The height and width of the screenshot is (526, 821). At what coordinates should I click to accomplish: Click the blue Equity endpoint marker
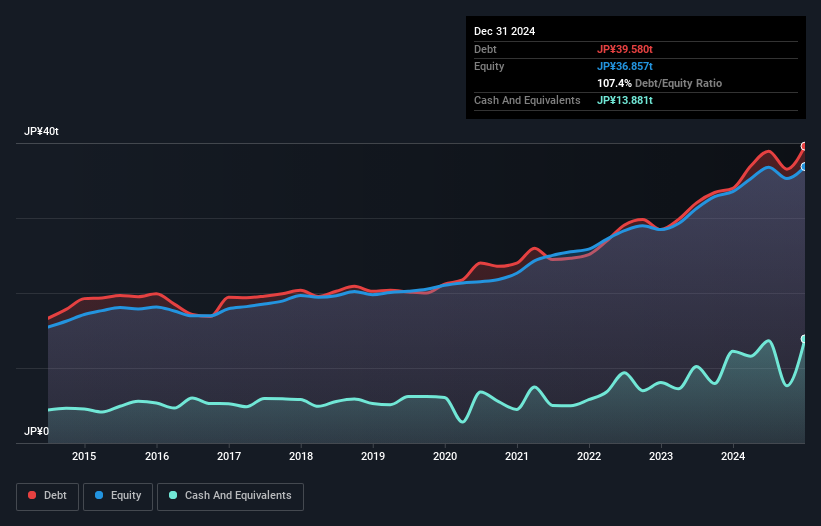804,166
